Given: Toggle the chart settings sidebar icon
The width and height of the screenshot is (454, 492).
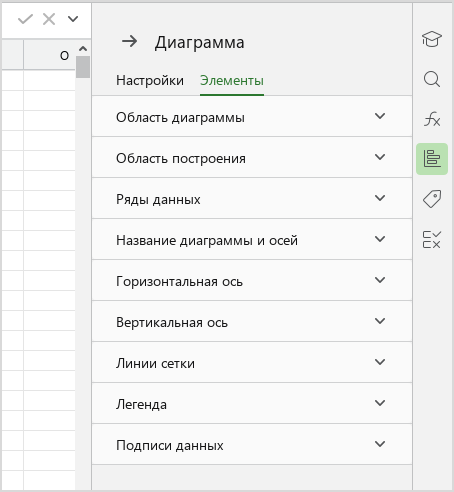Looking at the screenshot, I should [432, 159].
